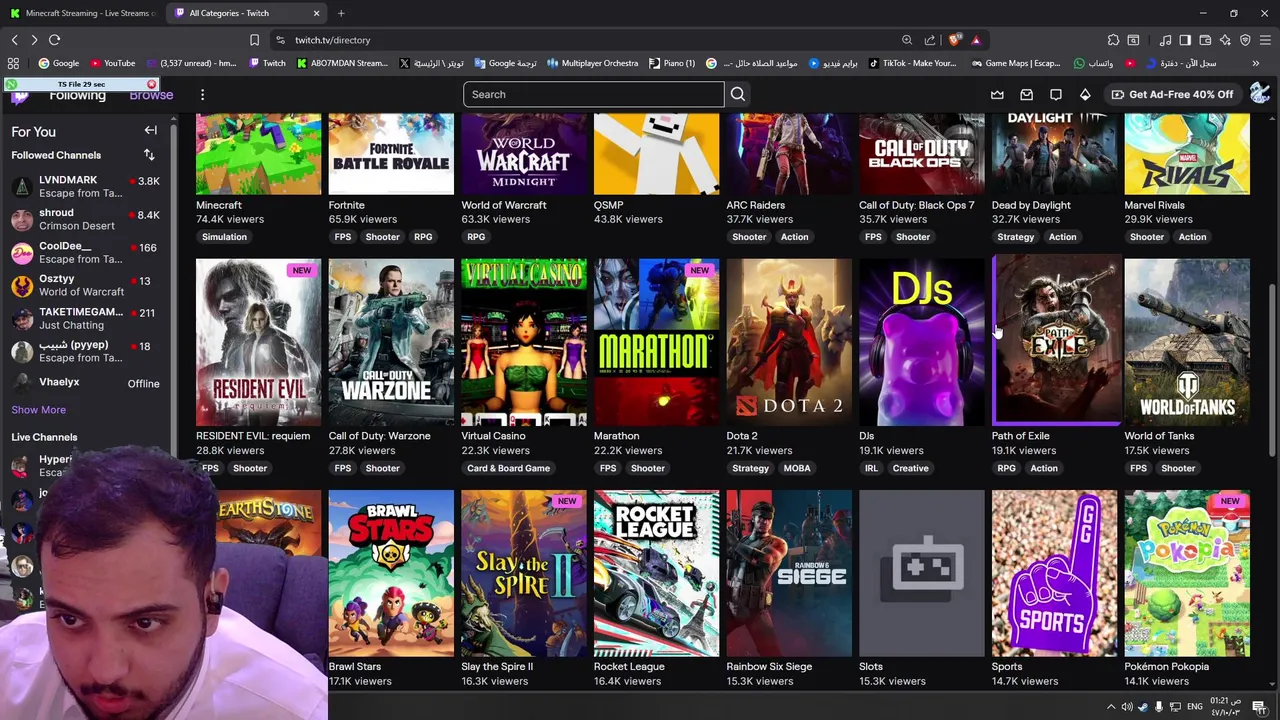Click the share page icon
Viewport: 1280px width, 720px height.
930,40
